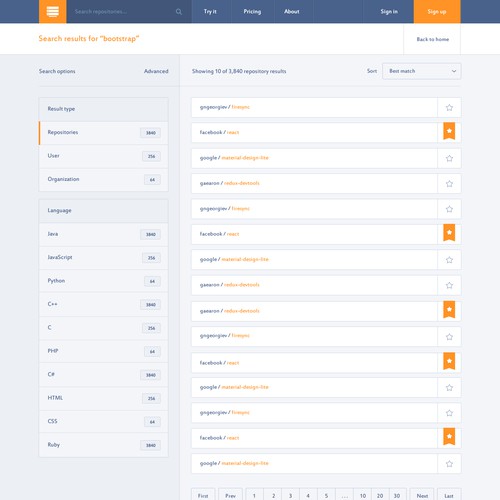Unstar the third facebook / react result
Image resolution: width=500 pixels, height=500 pixels.
[x=449, y=361]
